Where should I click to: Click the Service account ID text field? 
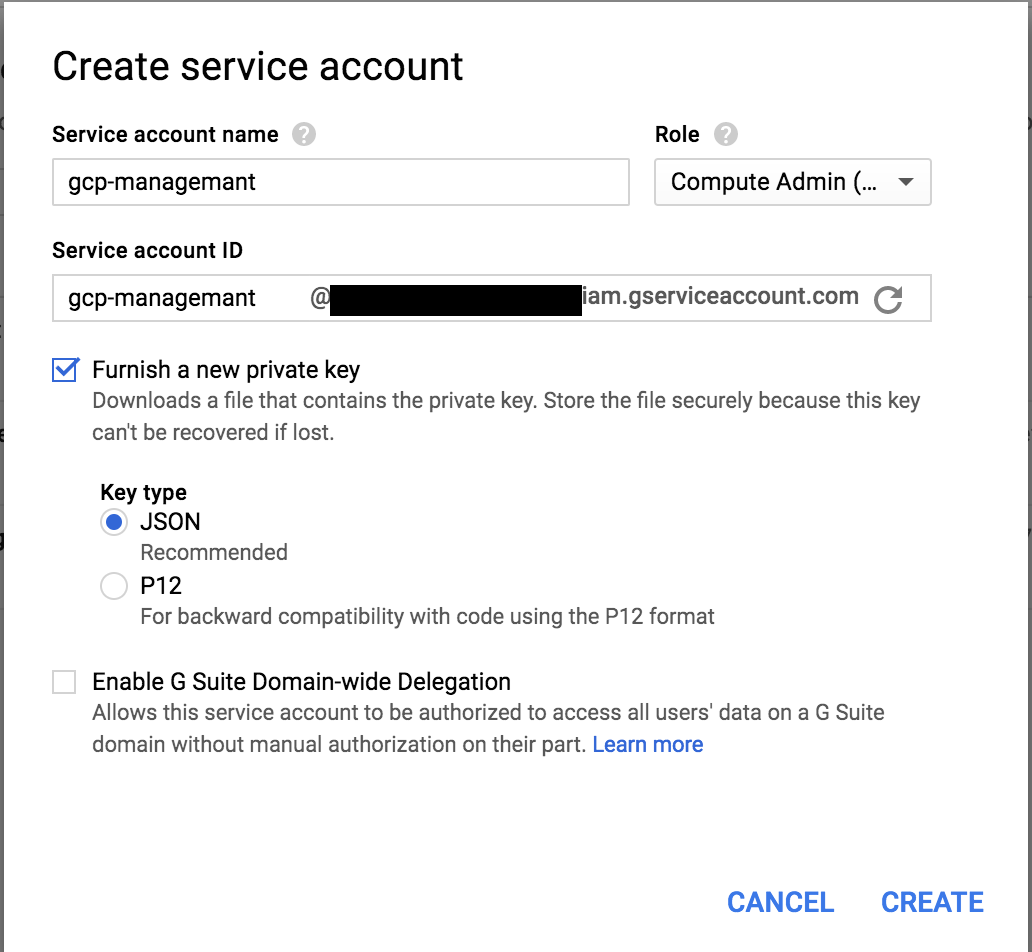click(180, 298)
